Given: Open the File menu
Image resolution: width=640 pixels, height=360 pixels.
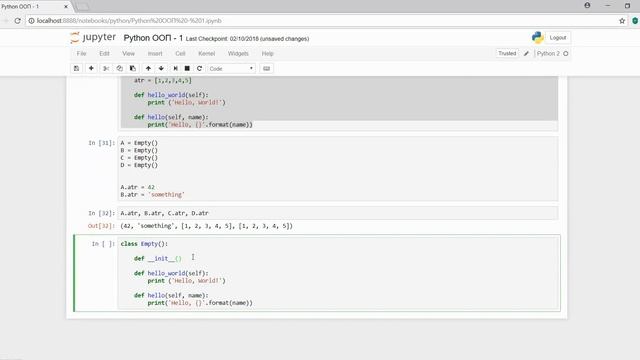Looking at the screenshot, I should pos(81,53).
